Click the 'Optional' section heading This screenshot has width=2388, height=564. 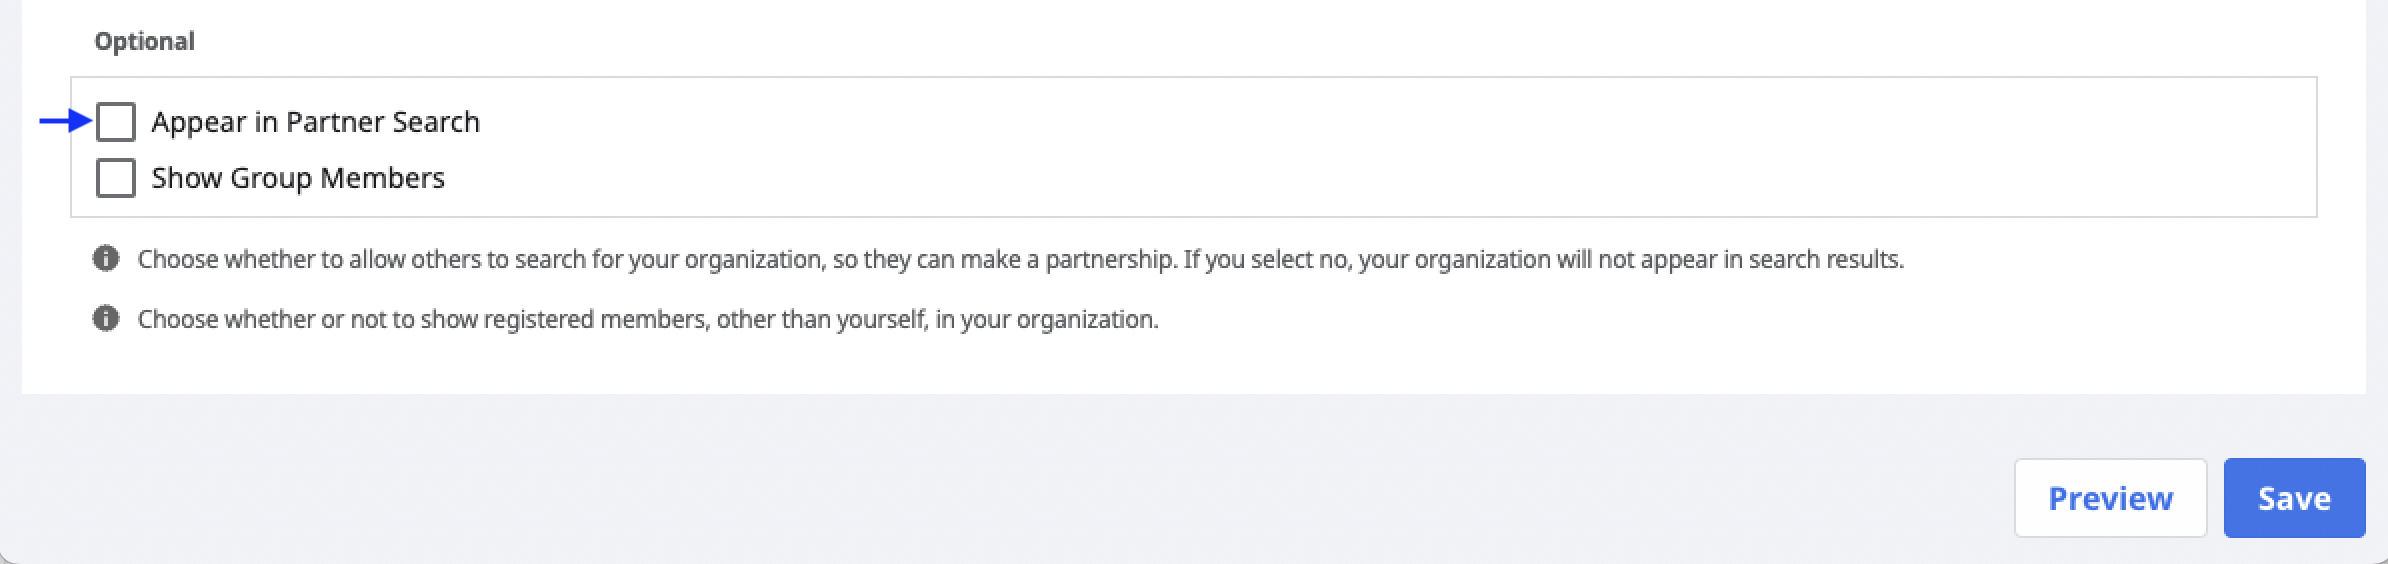point(144,41)
